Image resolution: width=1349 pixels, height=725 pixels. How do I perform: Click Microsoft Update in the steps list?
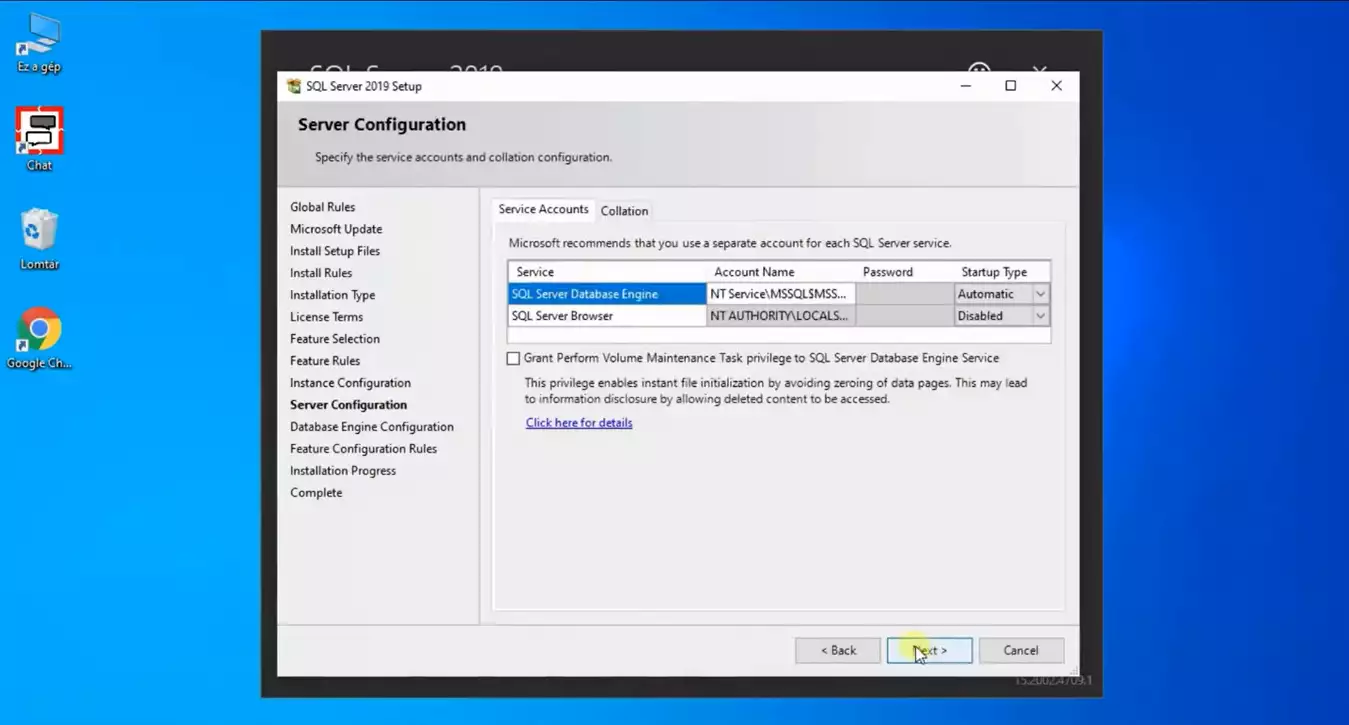point(336,229)
